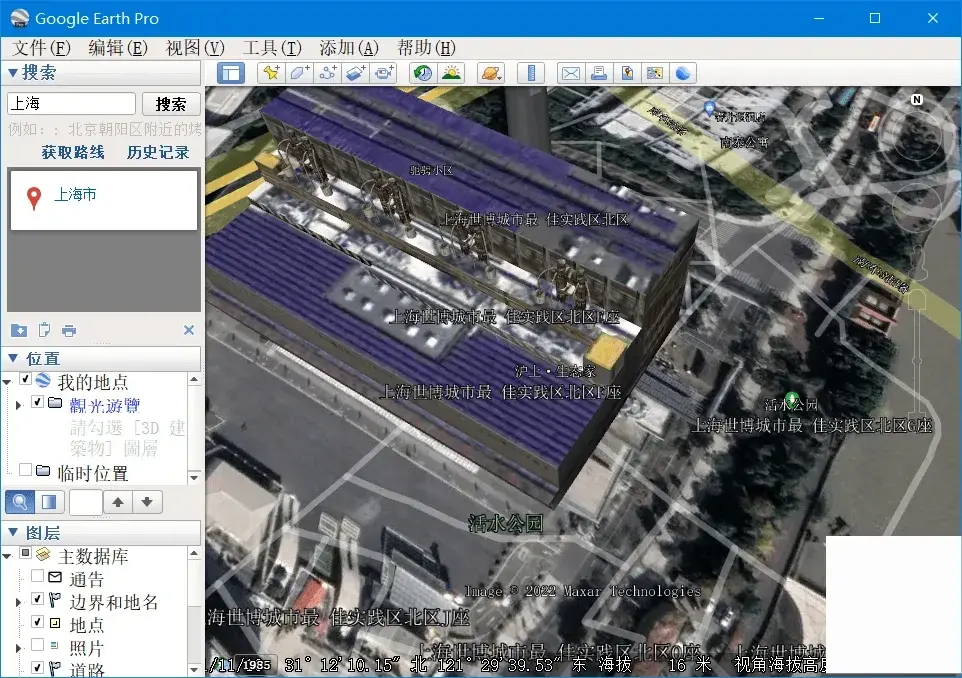Open the 添加(A) menu
Image resolution: width=962 pixels, height=678 pixels.
click(x=349, y=47)
